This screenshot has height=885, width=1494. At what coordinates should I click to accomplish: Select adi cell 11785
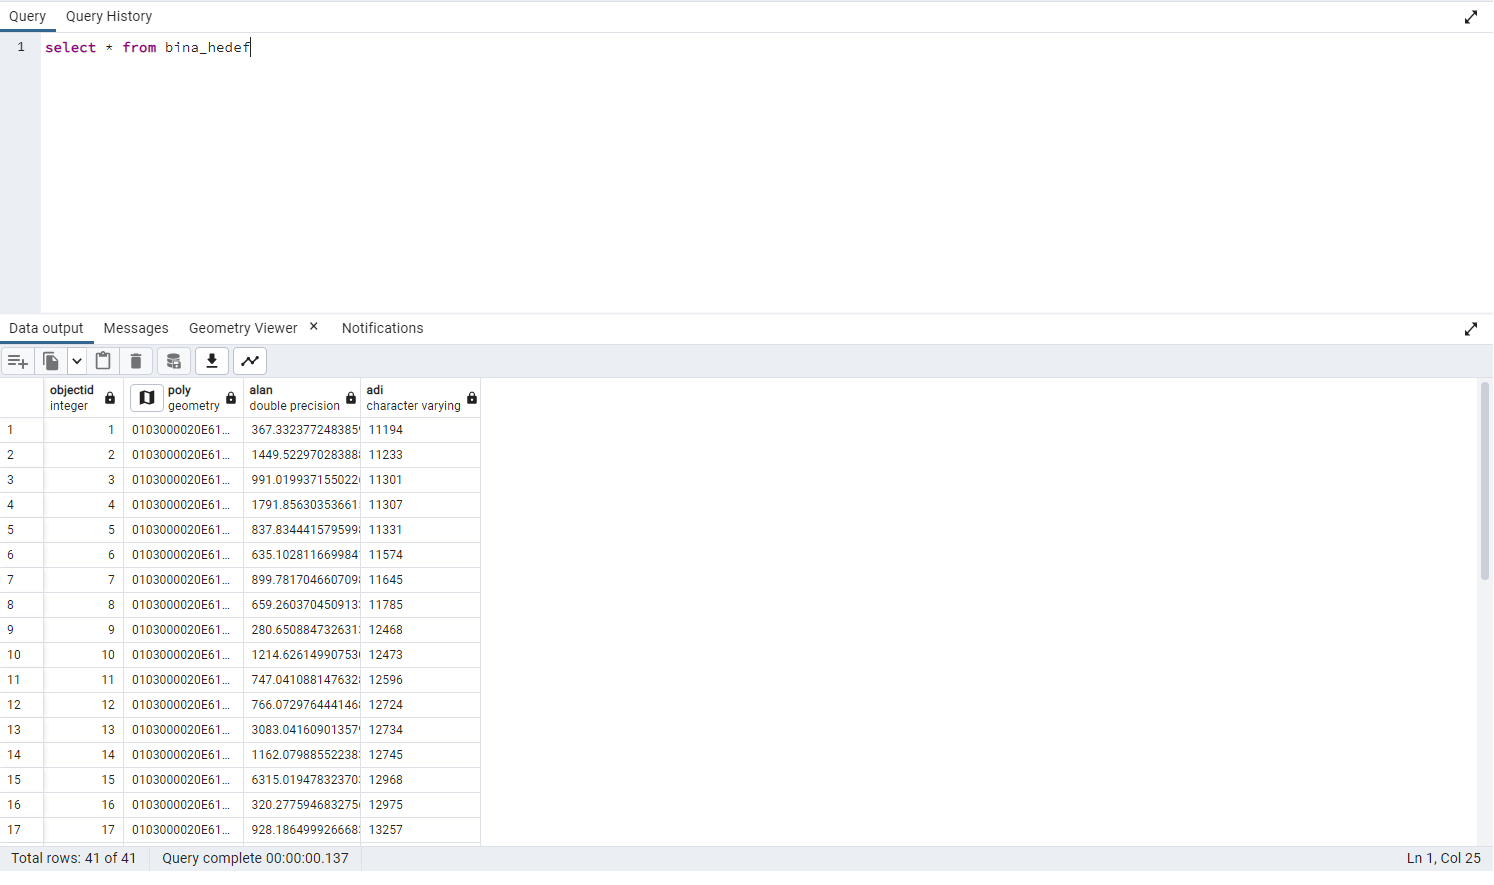[x=420, y=605]
